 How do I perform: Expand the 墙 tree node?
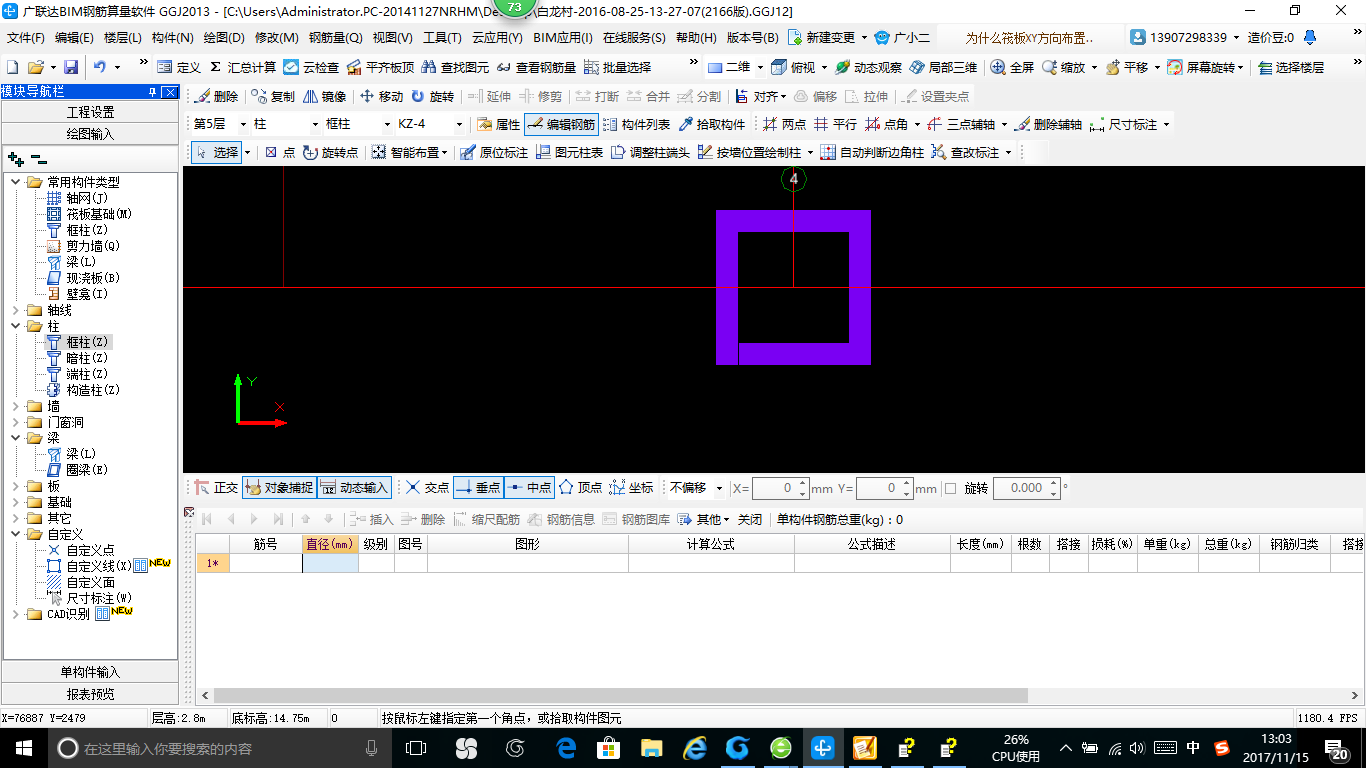click(x=16, y=406)
